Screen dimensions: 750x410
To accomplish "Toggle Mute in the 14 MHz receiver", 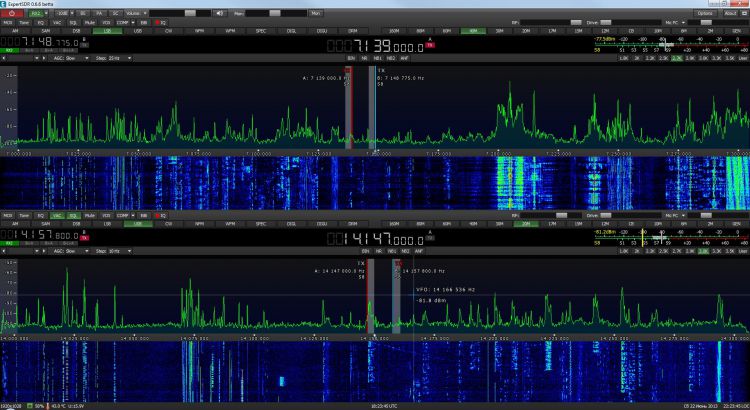I will (x=89, y=215).
